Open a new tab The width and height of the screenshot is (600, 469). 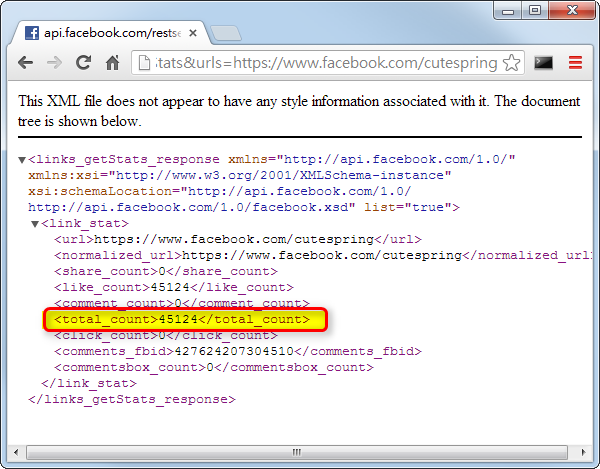[226, 33]
